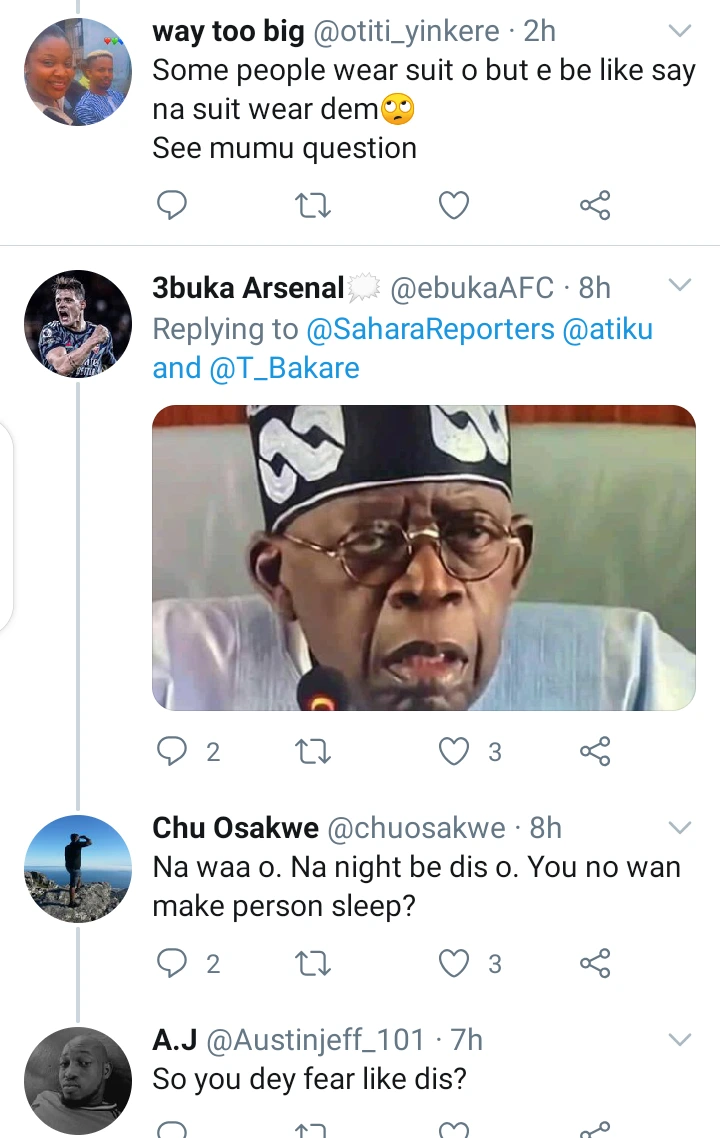The image size is (720, 1138).
Task: Retweet 3buka Arsenal's image tweet
Action: 313,751
